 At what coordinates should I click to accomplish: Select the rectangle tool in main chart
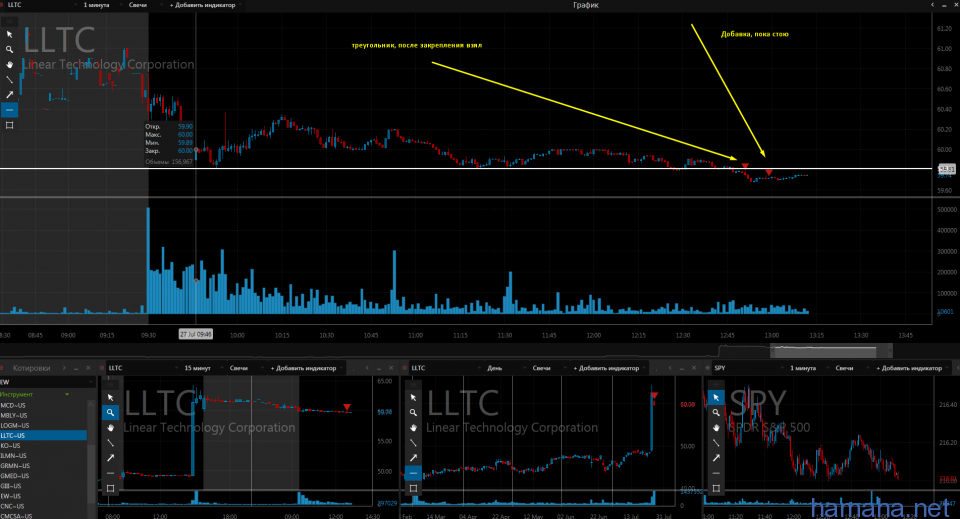click(x=9, y=125)
